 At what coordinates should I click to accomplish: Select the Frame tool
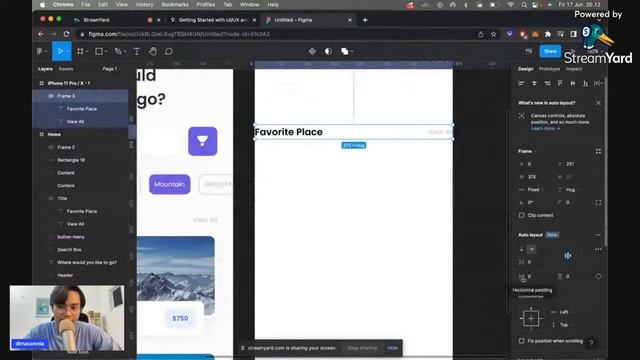click(80, 51)
